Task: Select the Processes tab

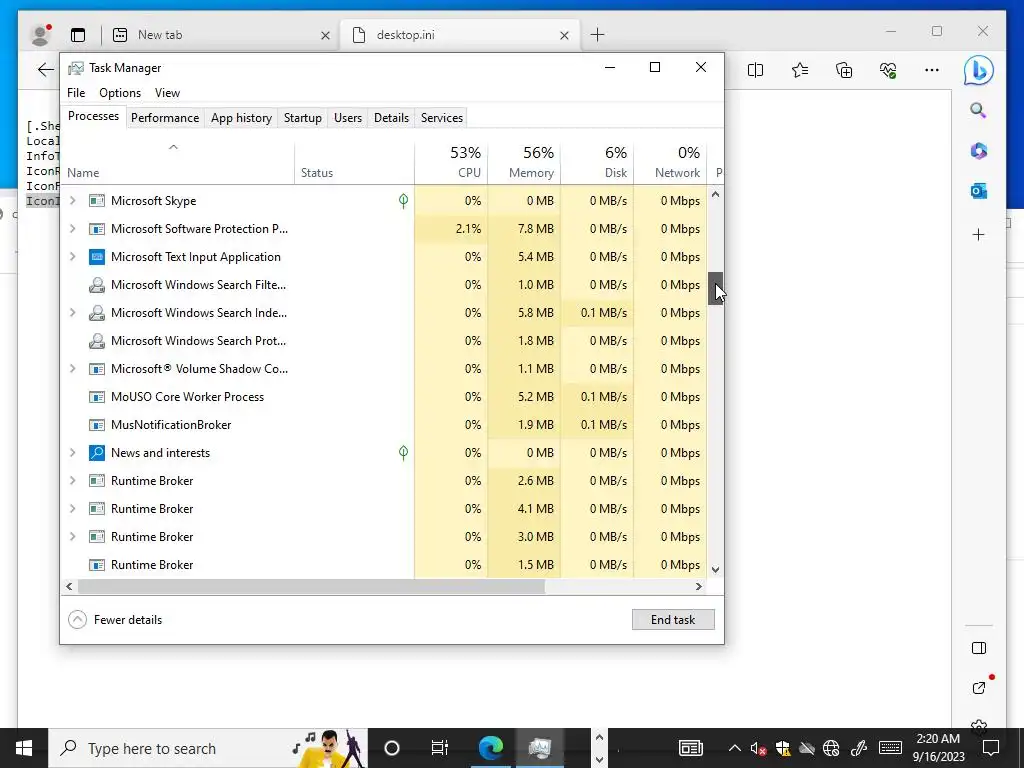Action: click(93, 116)
